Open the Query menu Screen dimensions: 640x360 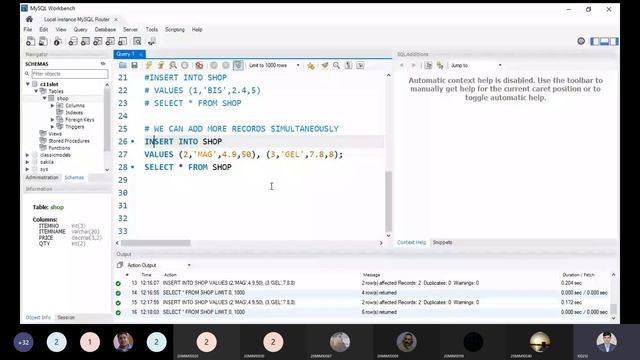pos(80,29)
